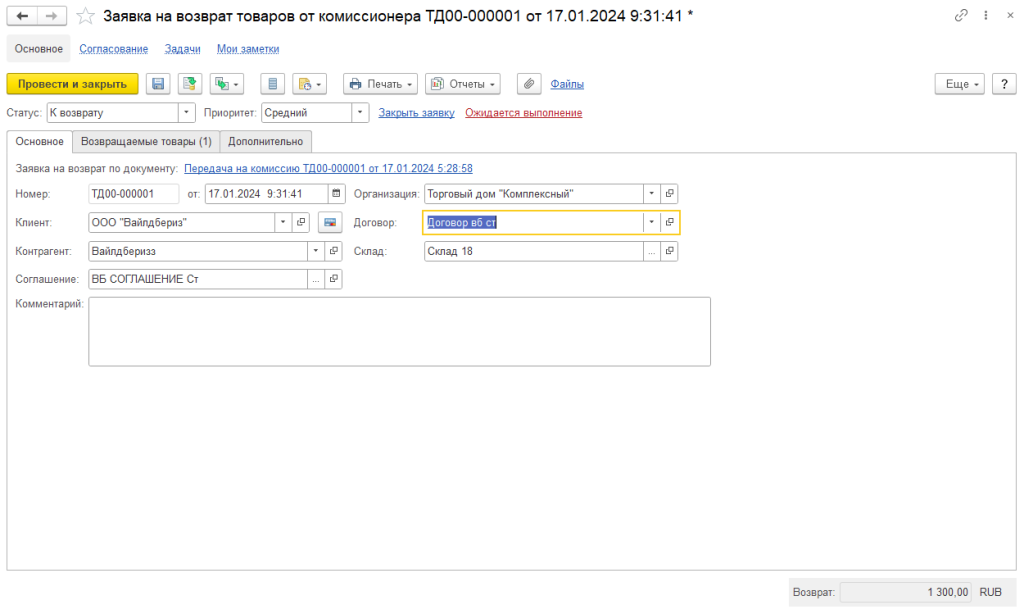Open the Файлы link

click(567, 84)
